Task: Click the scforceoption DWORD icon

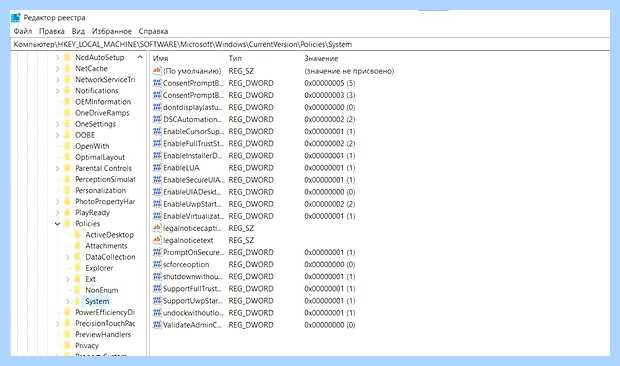Action: pos(157,264)
